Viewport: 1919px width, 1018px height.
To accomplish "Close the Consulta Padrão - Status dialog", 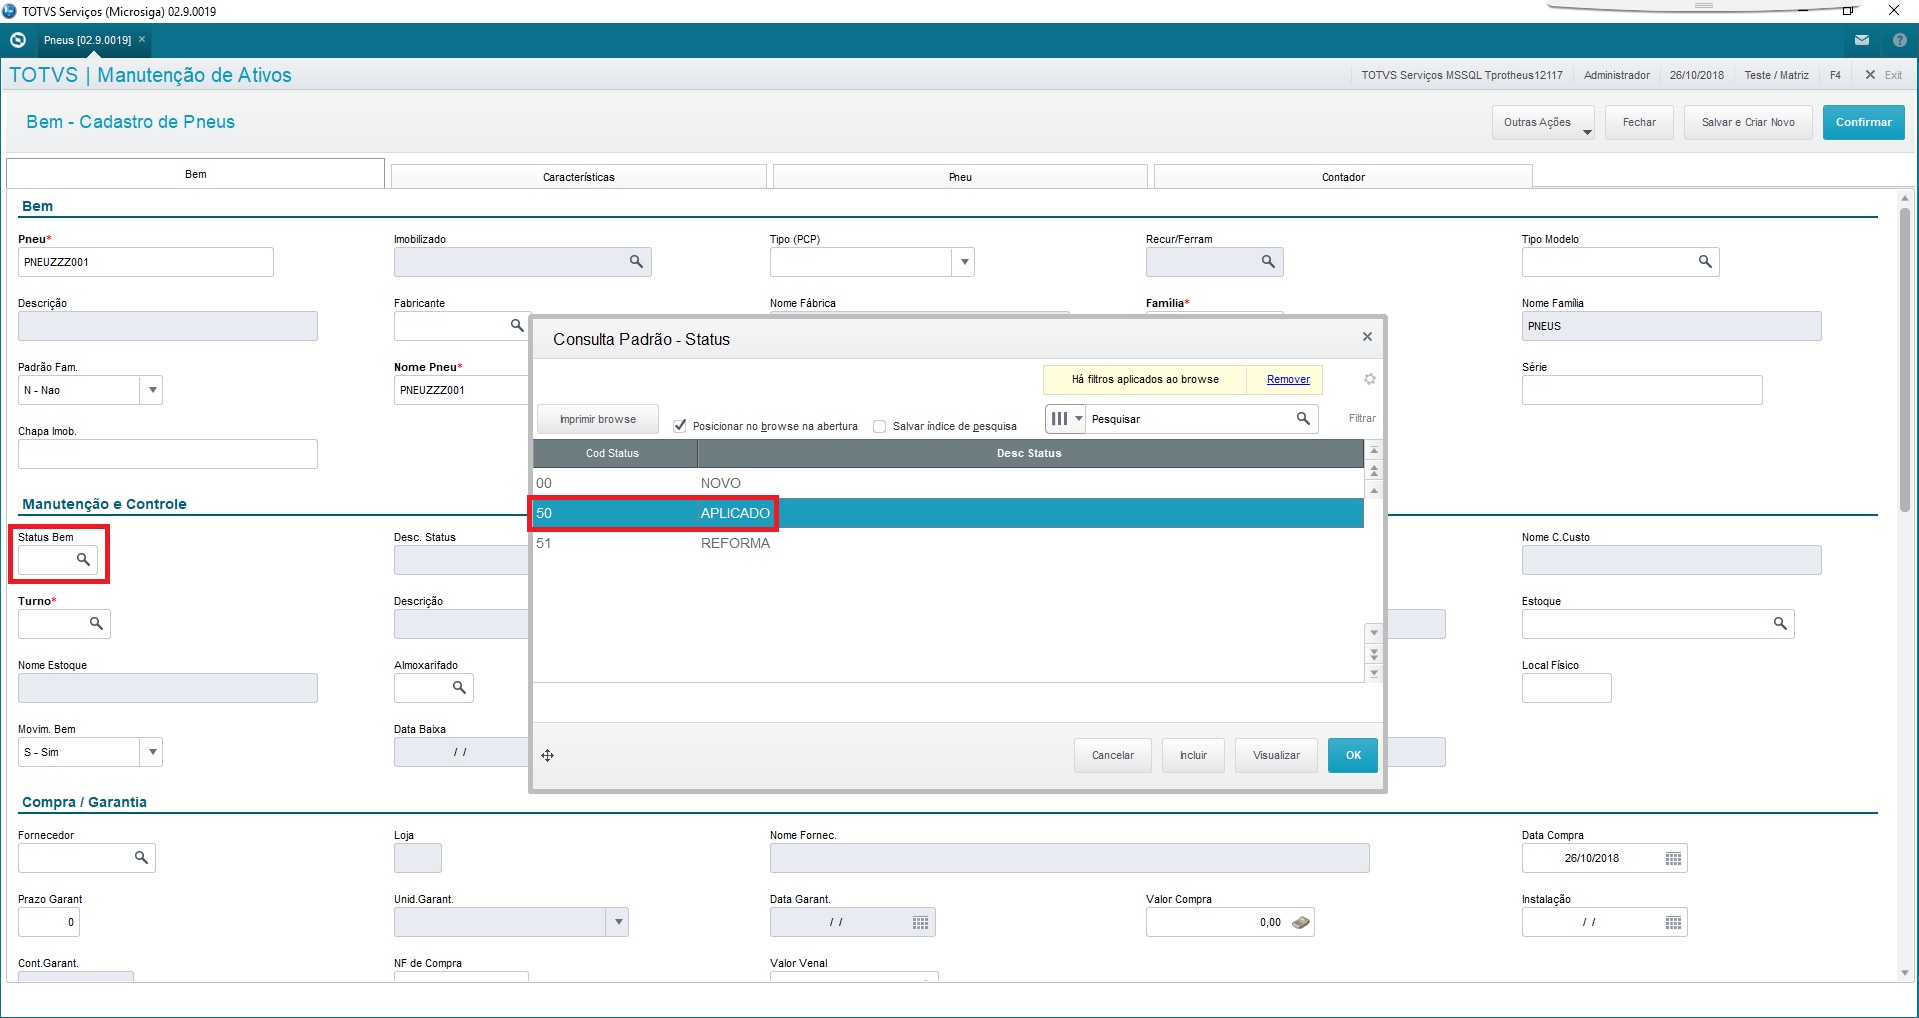I will point(1367,337).
